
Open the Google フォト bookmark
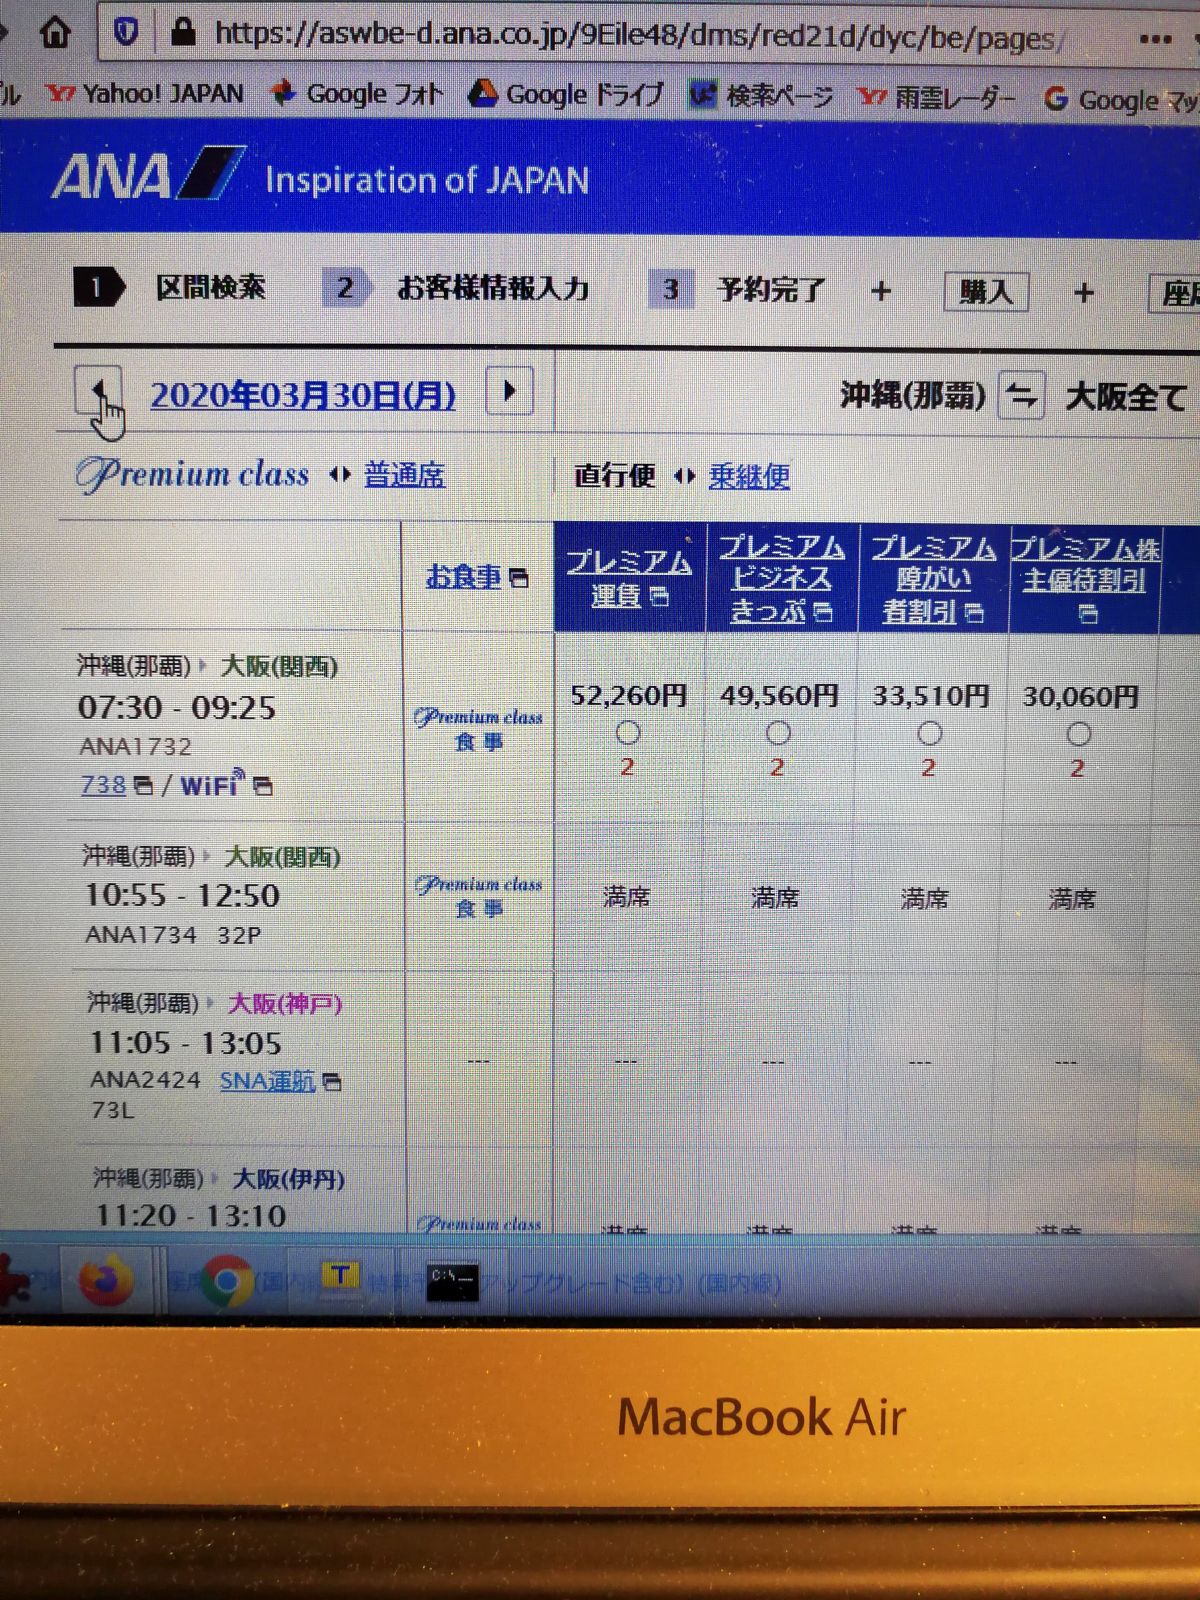click(357, 94)
